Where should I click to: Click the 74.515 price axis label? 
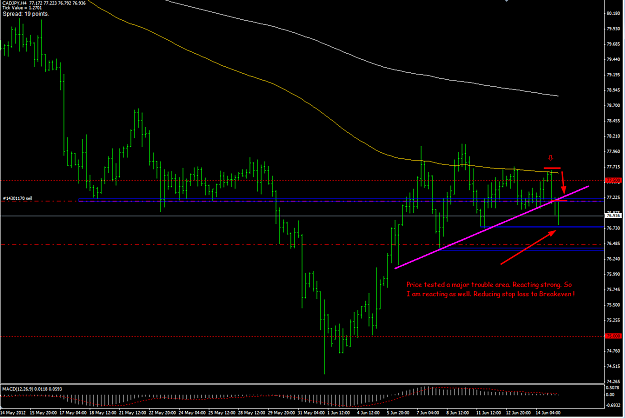pyautogui.click(x=613, y=366)
